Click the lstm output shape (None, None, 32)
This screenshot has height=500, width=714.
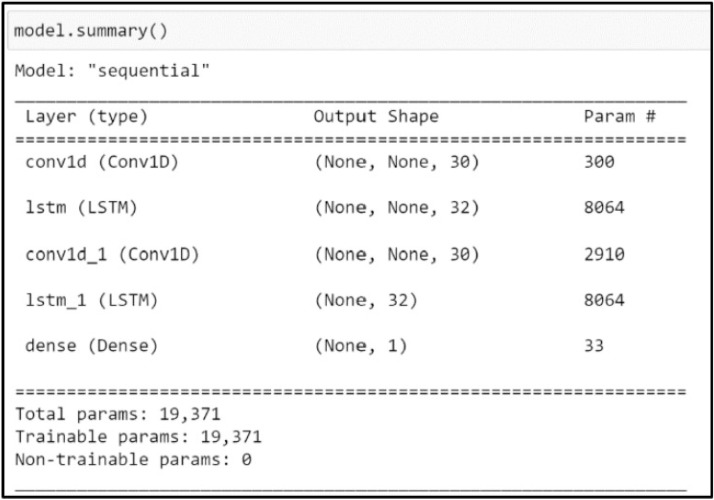397,208
